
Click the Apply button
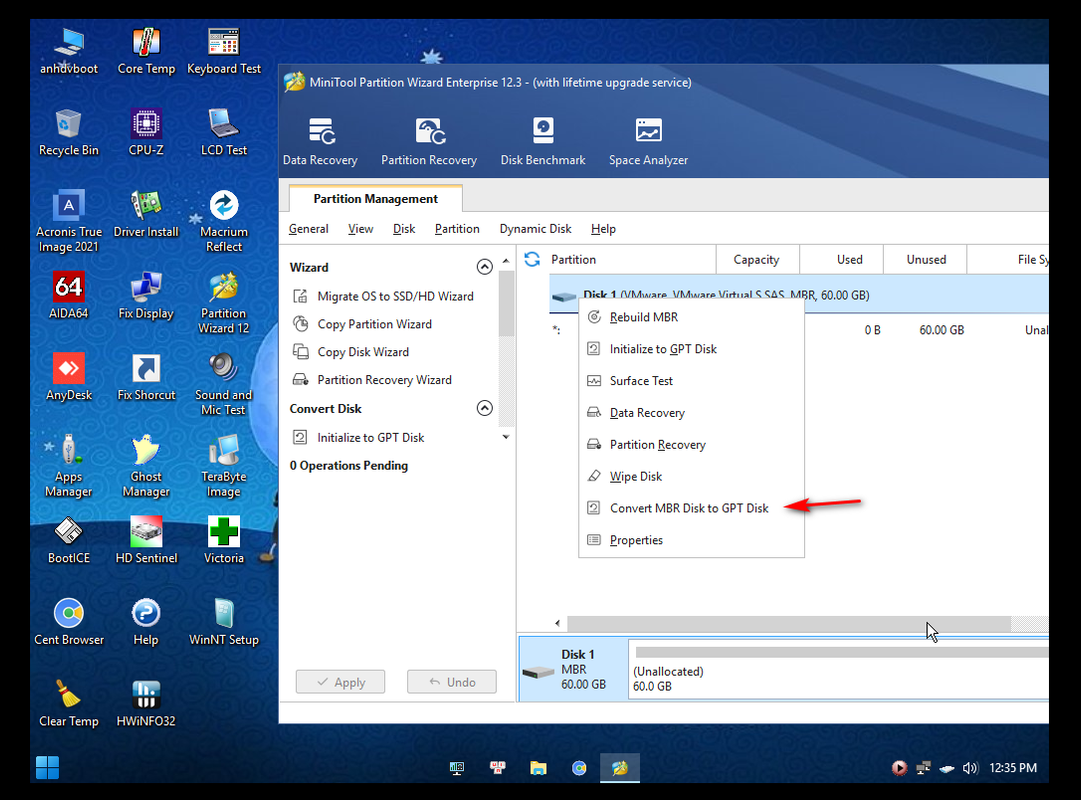tap(341, 682)
